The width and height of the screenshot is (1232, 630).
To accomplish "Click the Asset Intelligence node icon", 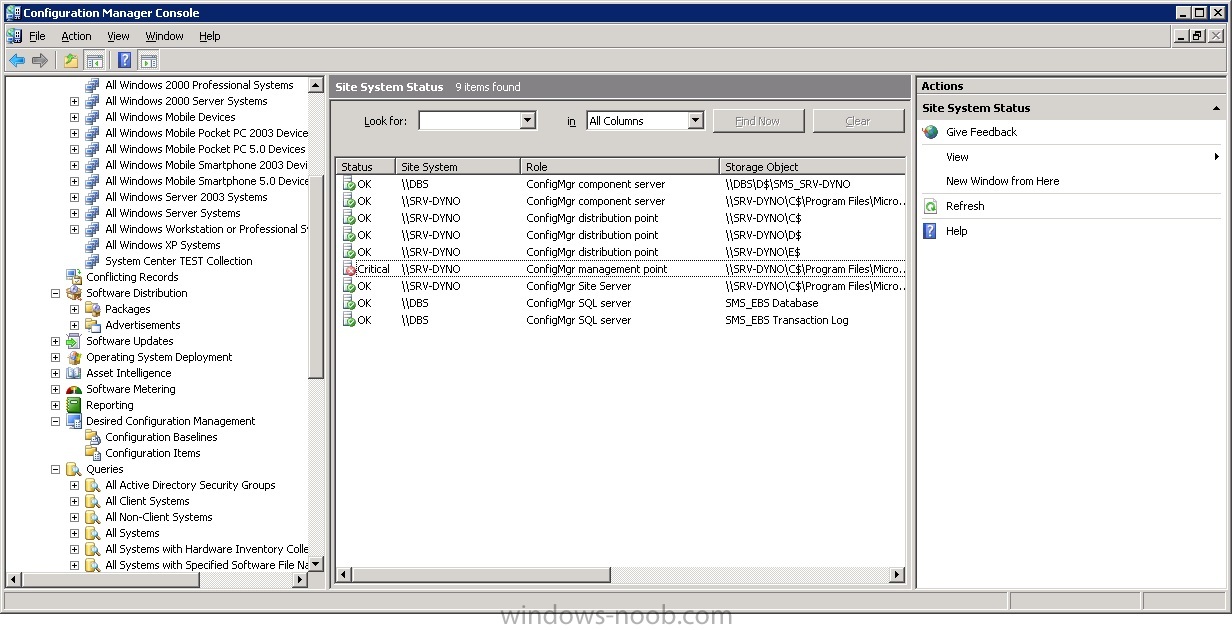I will (74, 373).
